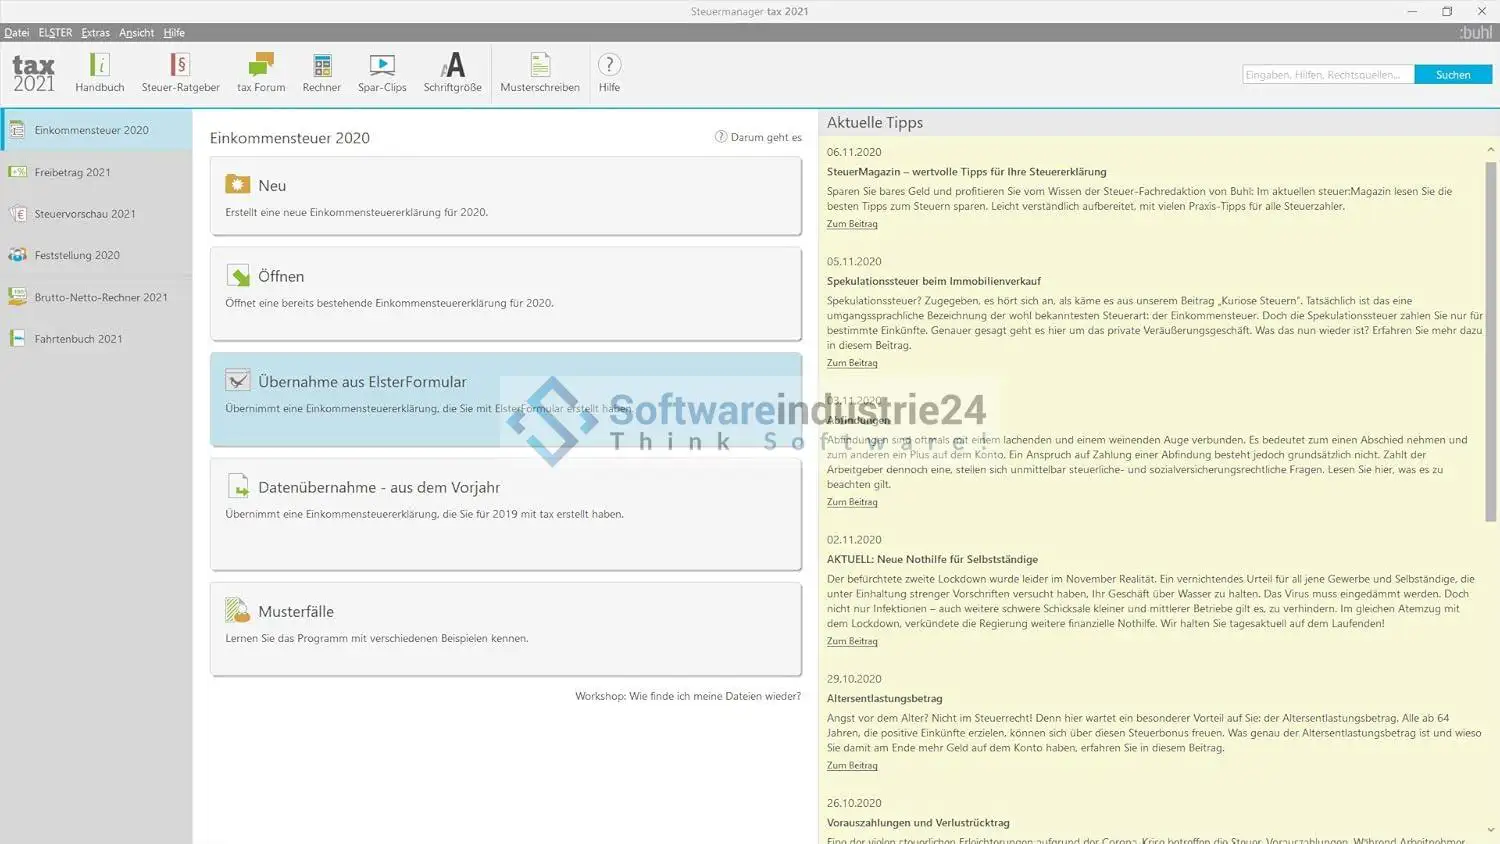The height and width of the screenshot is (844, 1500).
Task: Create a new tax return with Neu
Action: (505, 196)
